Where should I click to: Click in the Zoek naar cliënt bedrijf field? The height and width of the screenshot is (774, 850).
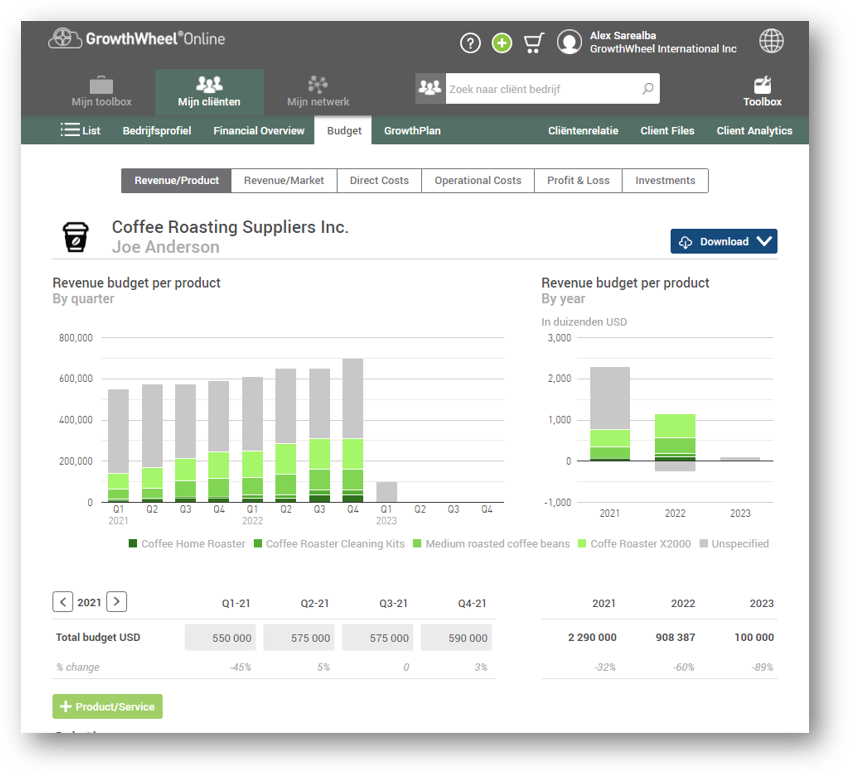[x=542, y=88]
